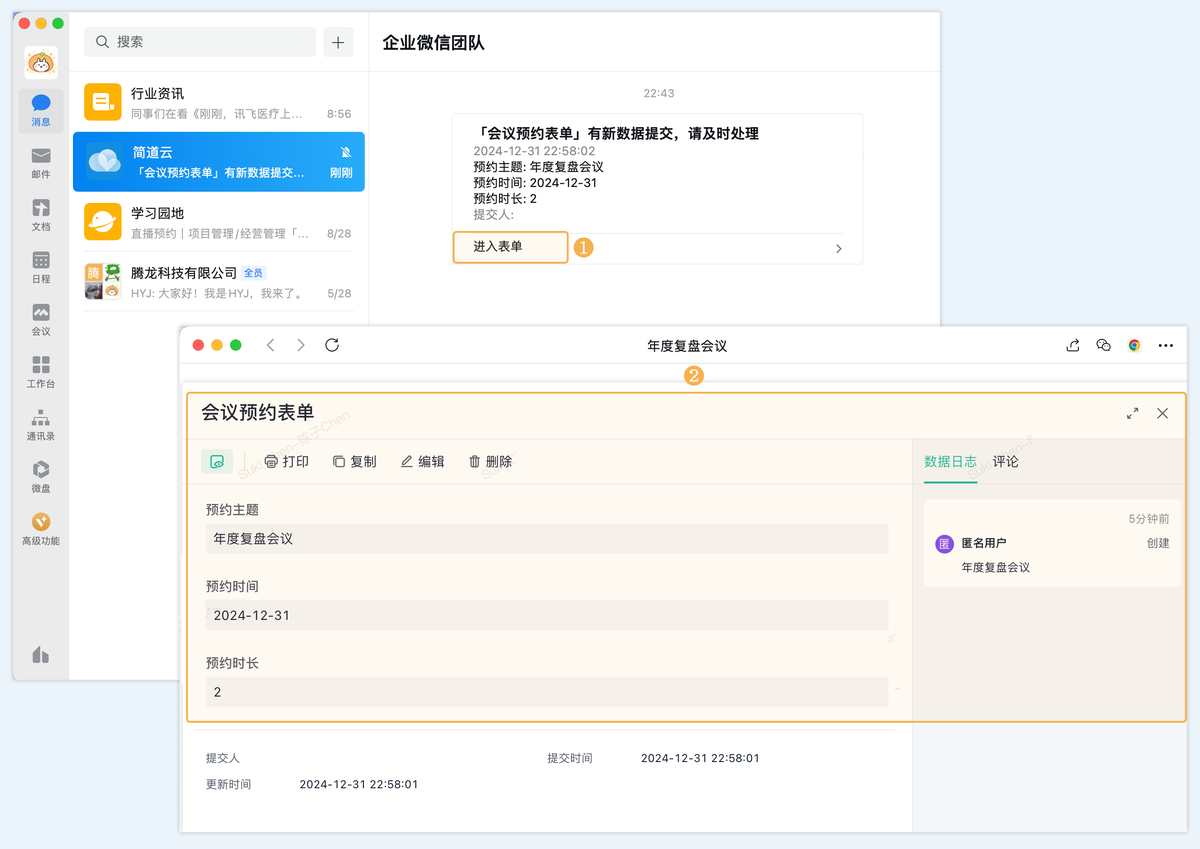The image size is (1200, 849).
Task: Click the share icon in browser toolbar
Action: coord(1073,345)
